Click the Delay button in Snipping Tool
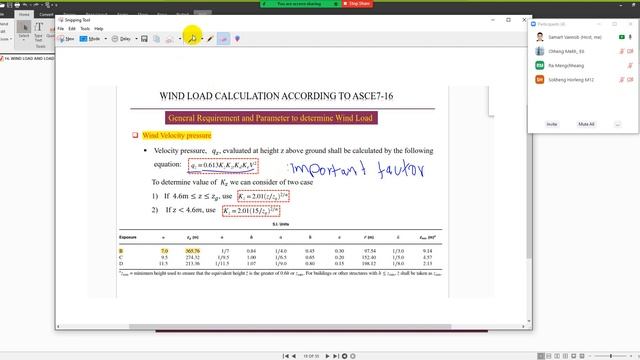 tap(121, 39)
